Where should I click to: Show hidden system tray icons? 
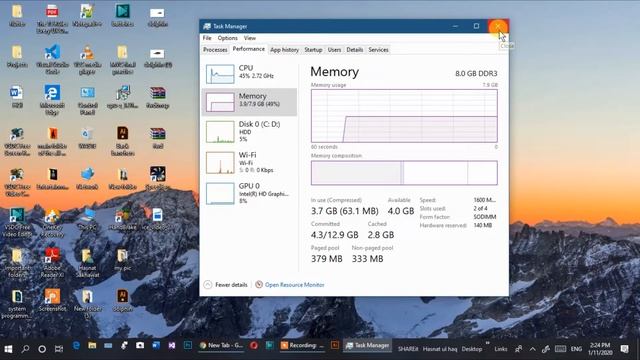[532, 349]
